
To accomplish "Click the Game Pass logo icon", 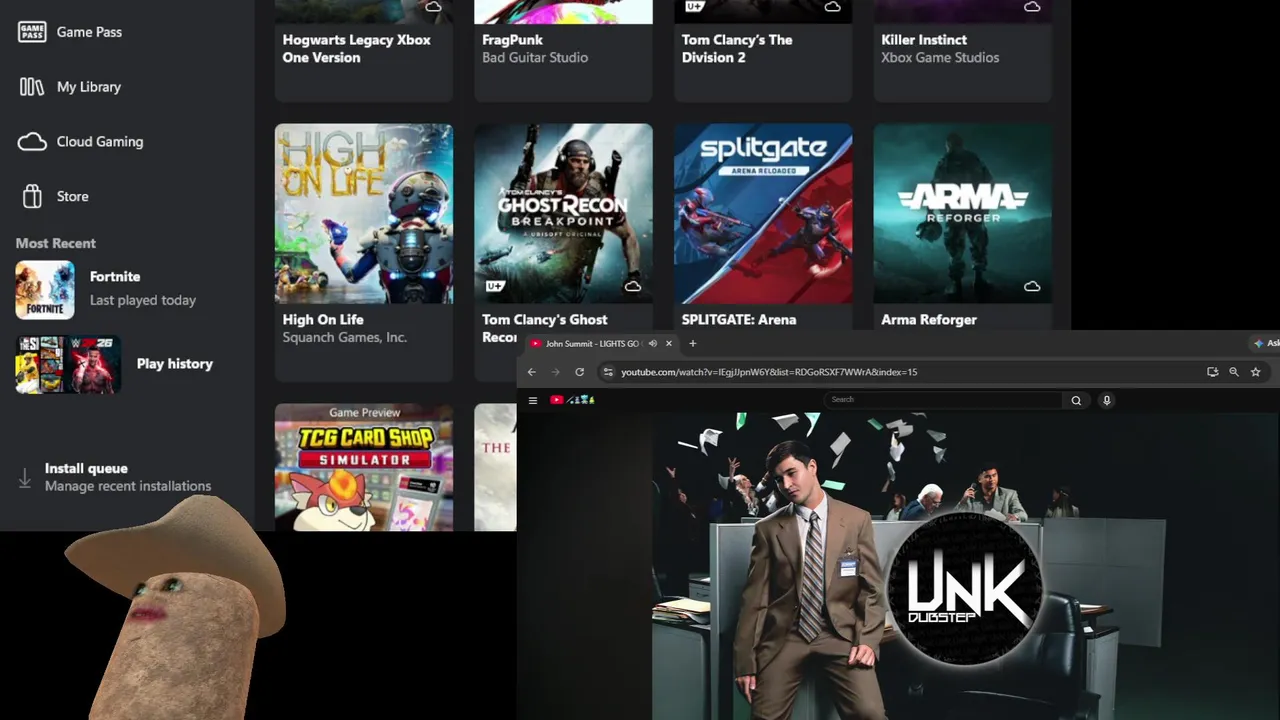I will tap(32, 32).
